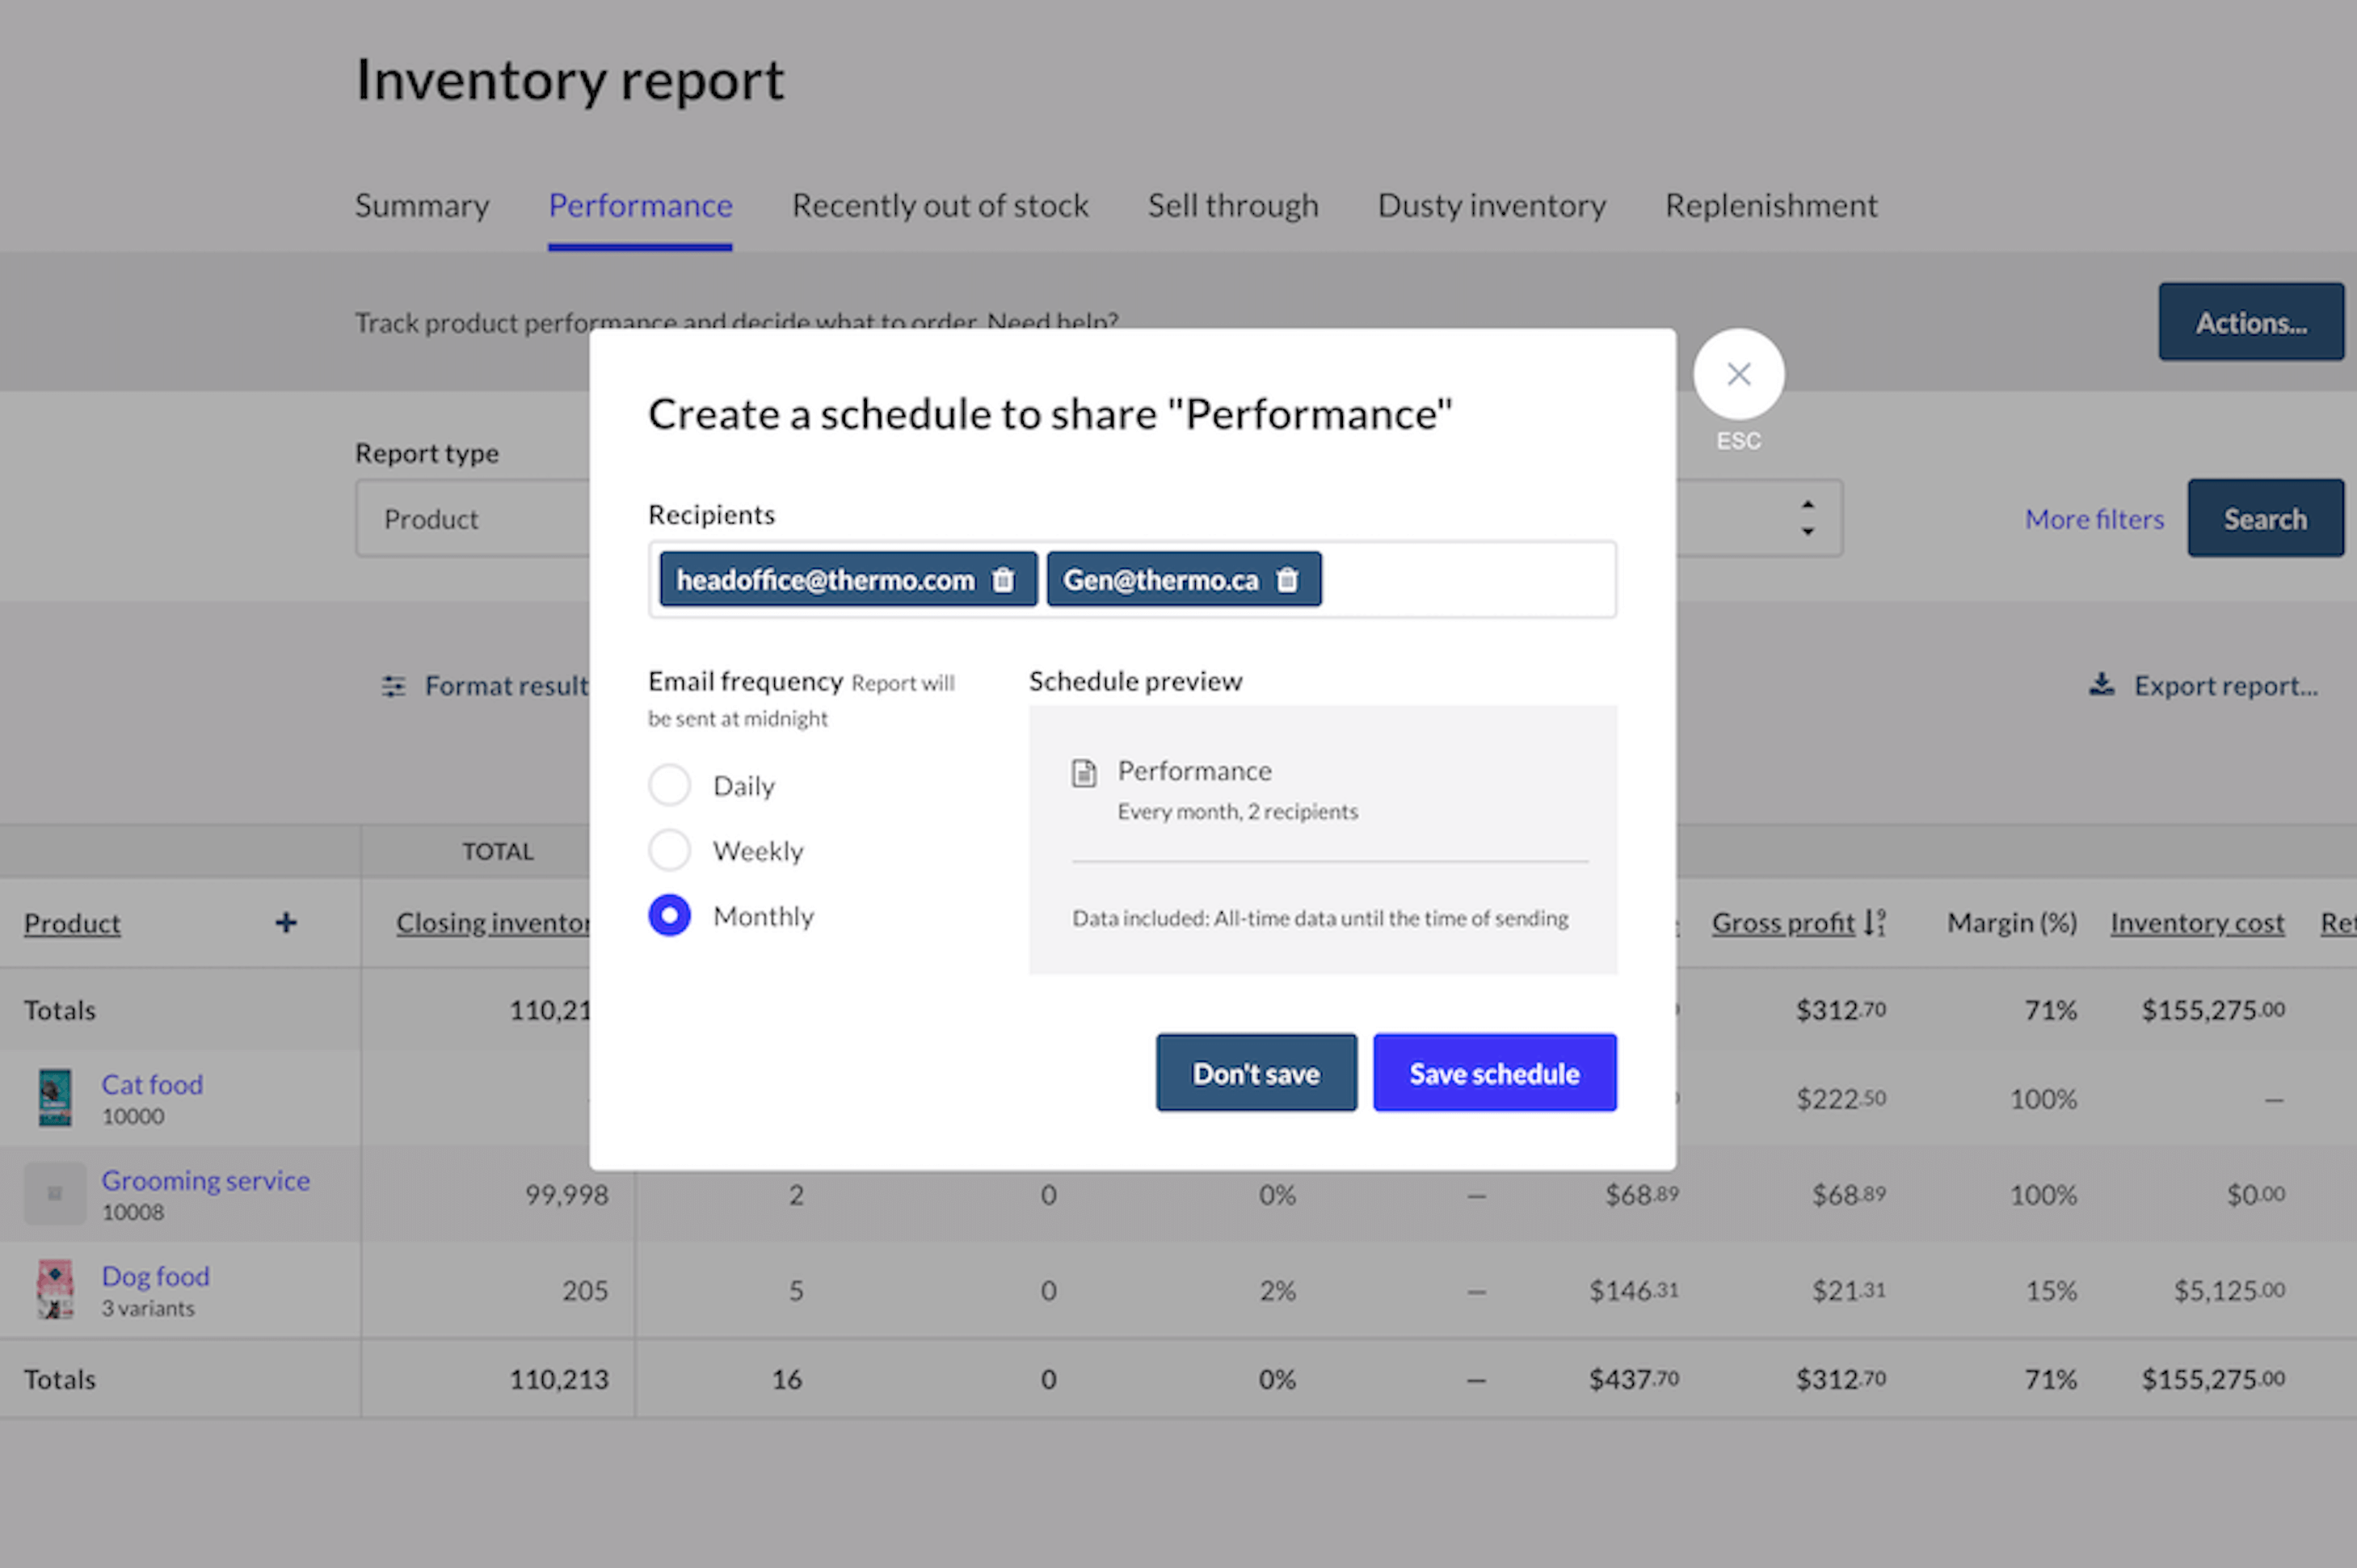Expand the Report type Product selector
The image size is (2357, 1568).
472,518
